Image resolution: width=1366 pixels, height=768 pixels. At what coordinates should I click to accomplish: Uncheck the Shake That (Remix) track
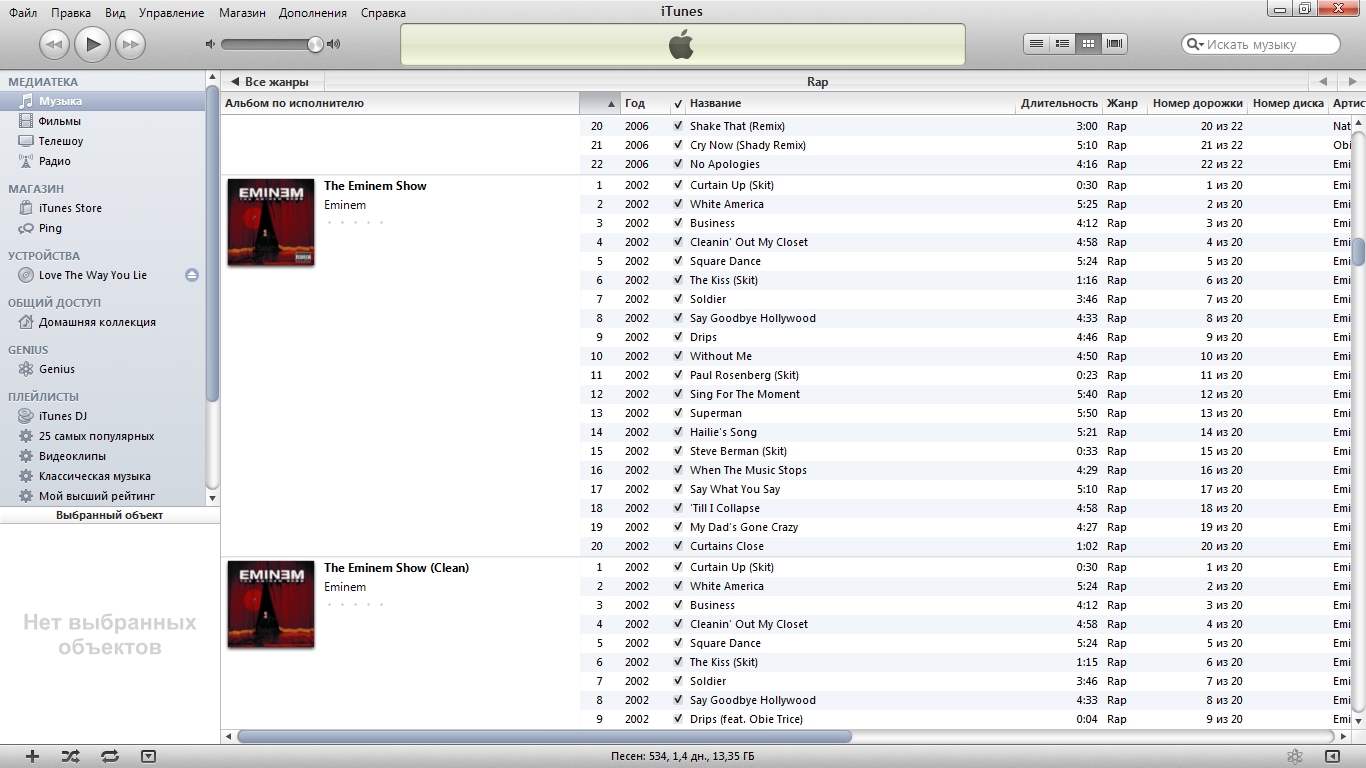pyautogui.click(x=678, y=126)
